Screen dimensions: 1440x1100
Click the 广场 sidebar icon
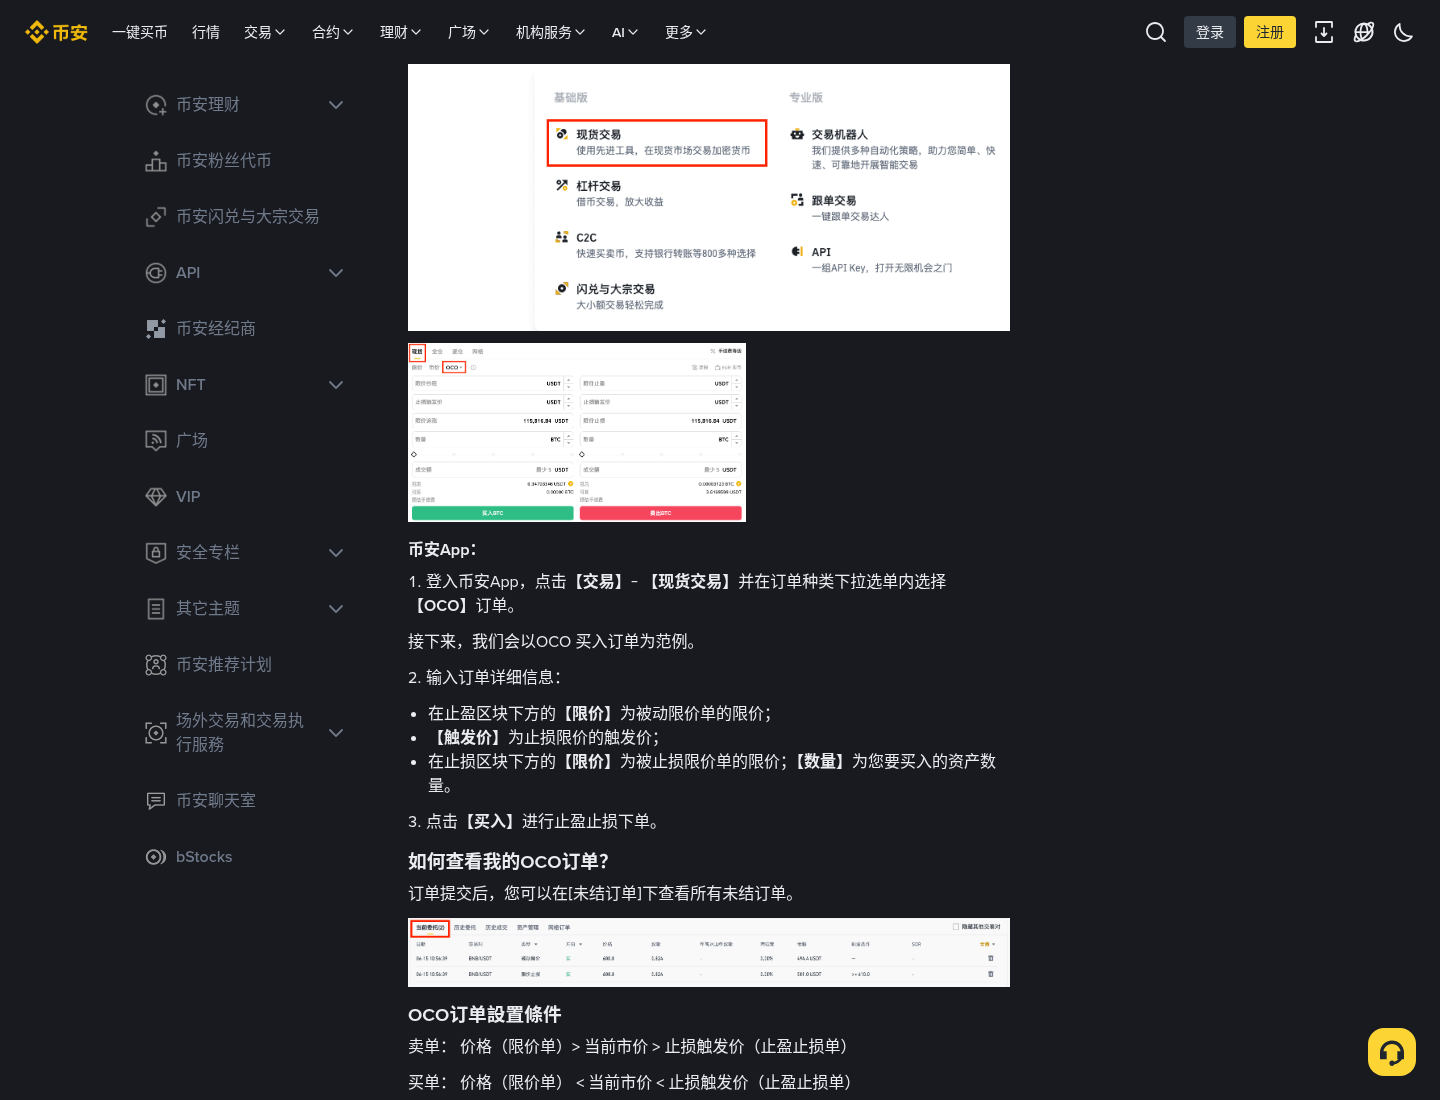[x=156, y=441]
